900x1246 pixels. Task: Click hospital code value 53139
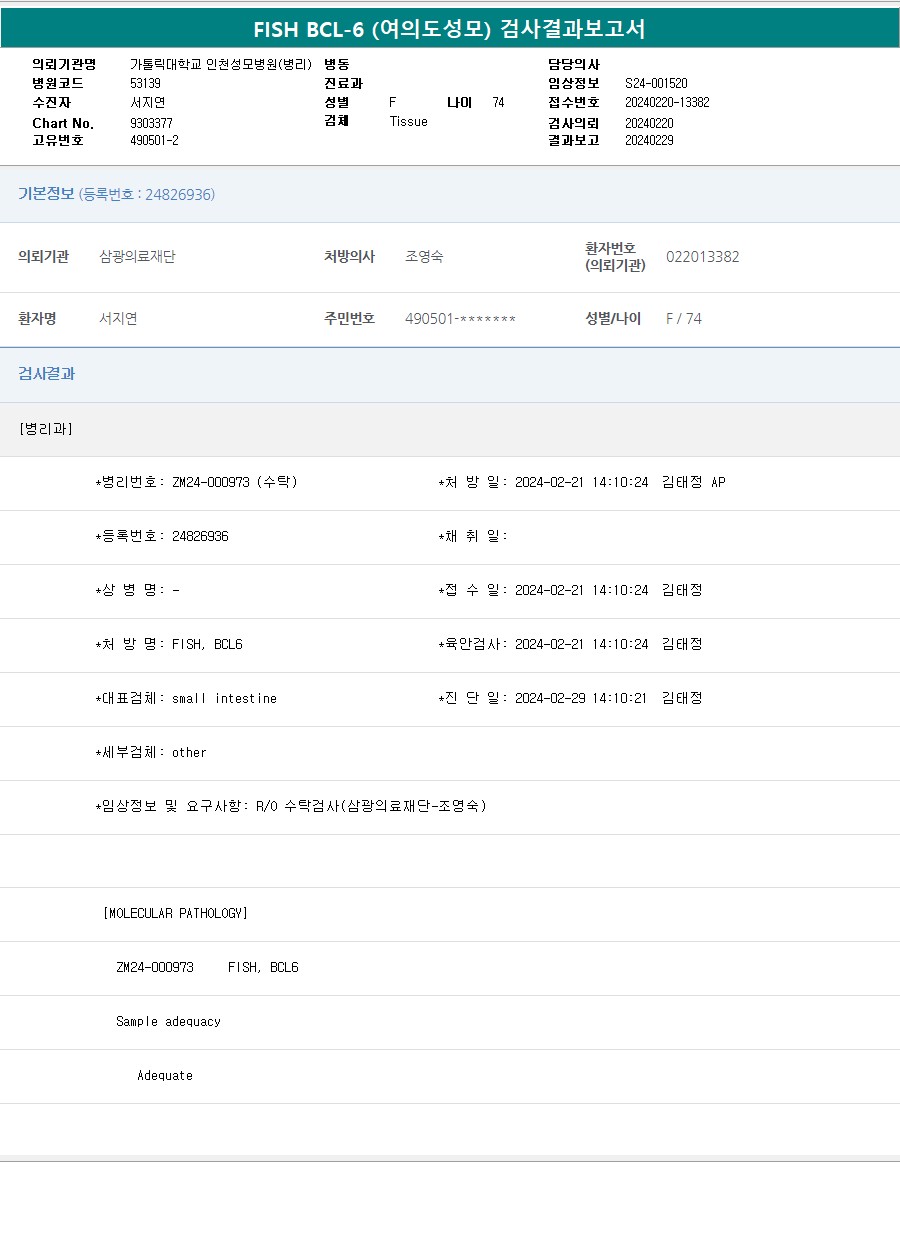point(145,84)
